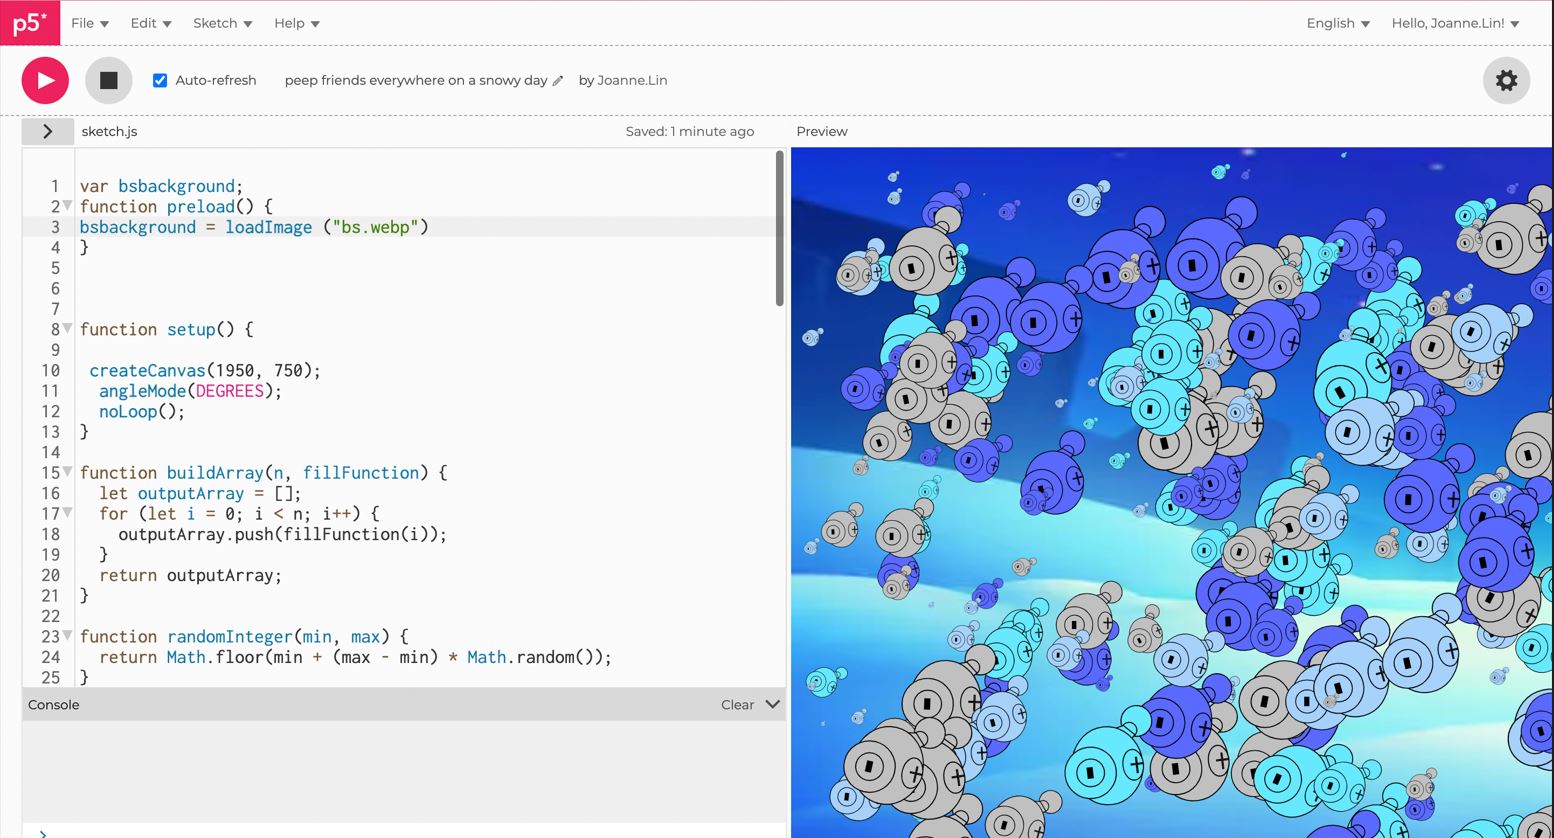The width and height of the screenshot is (1554, 838).
Task: Open the Sketch menu
Action: [222, 23]
